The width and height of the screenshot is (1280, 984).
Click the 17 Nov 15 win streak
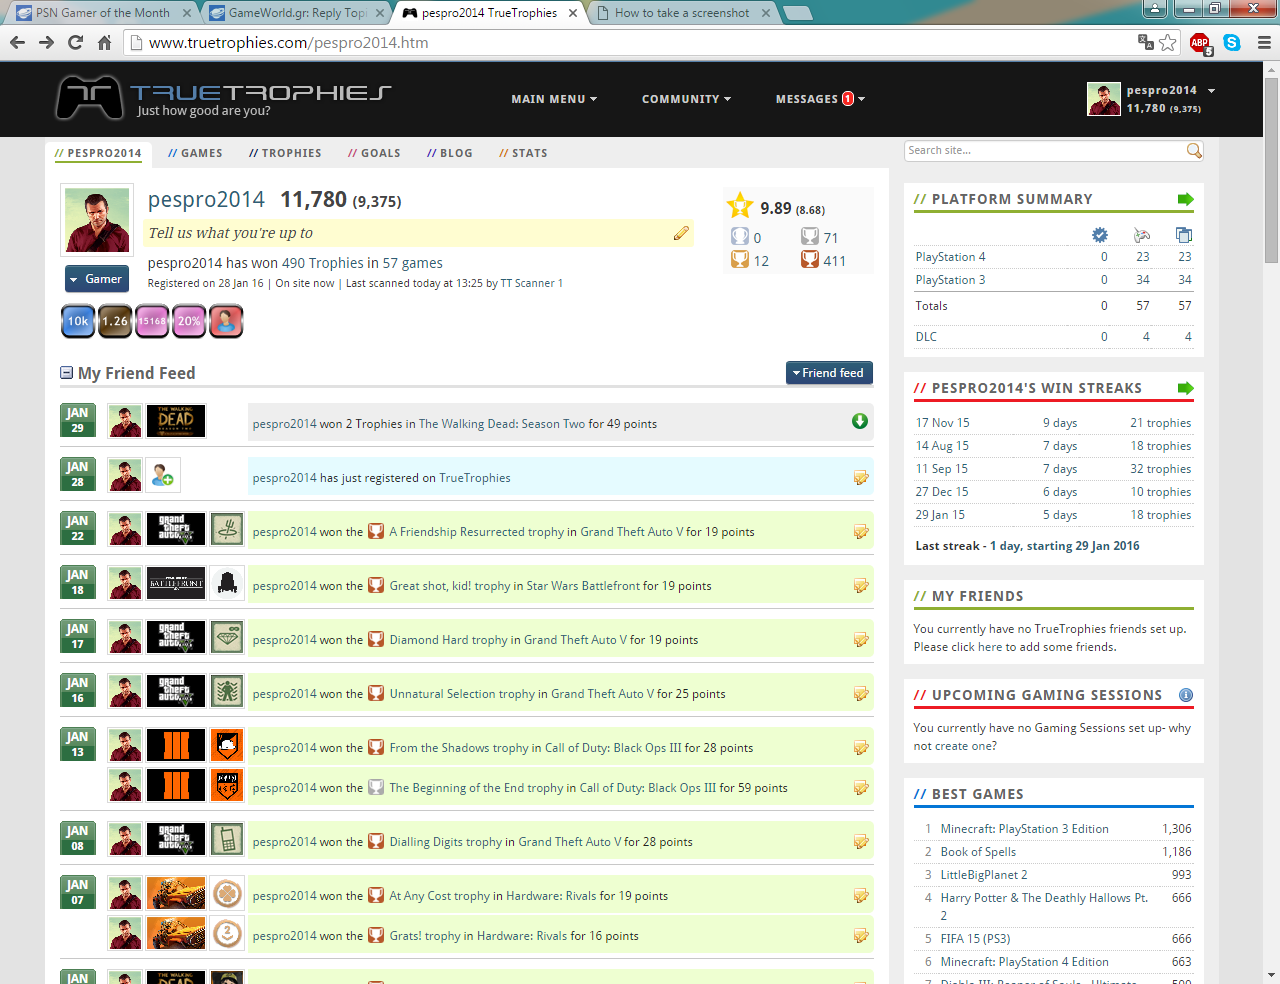[942, 423]
